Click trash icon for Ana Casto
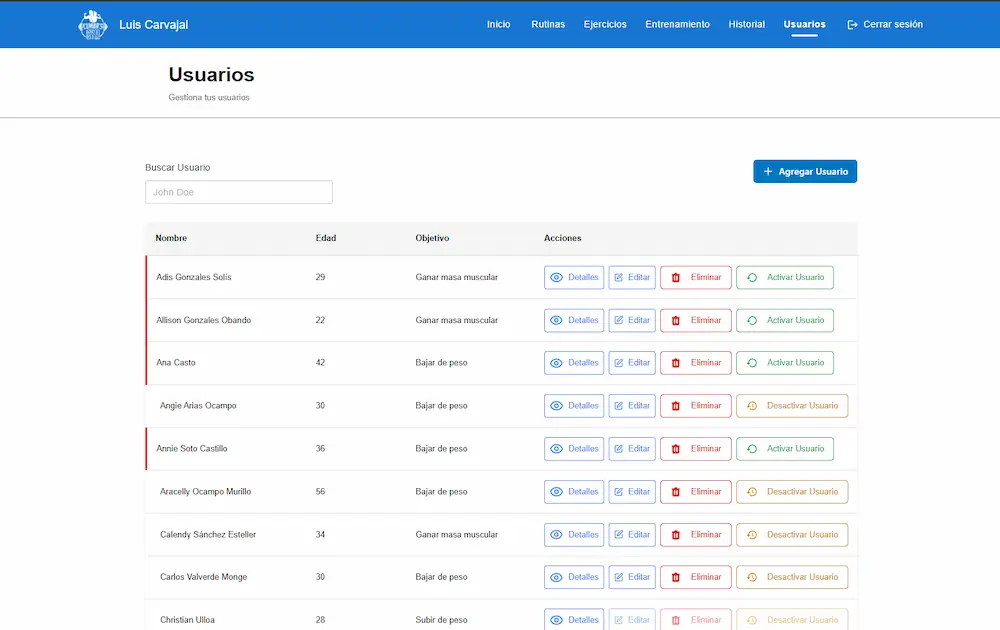 coord(675,363)
